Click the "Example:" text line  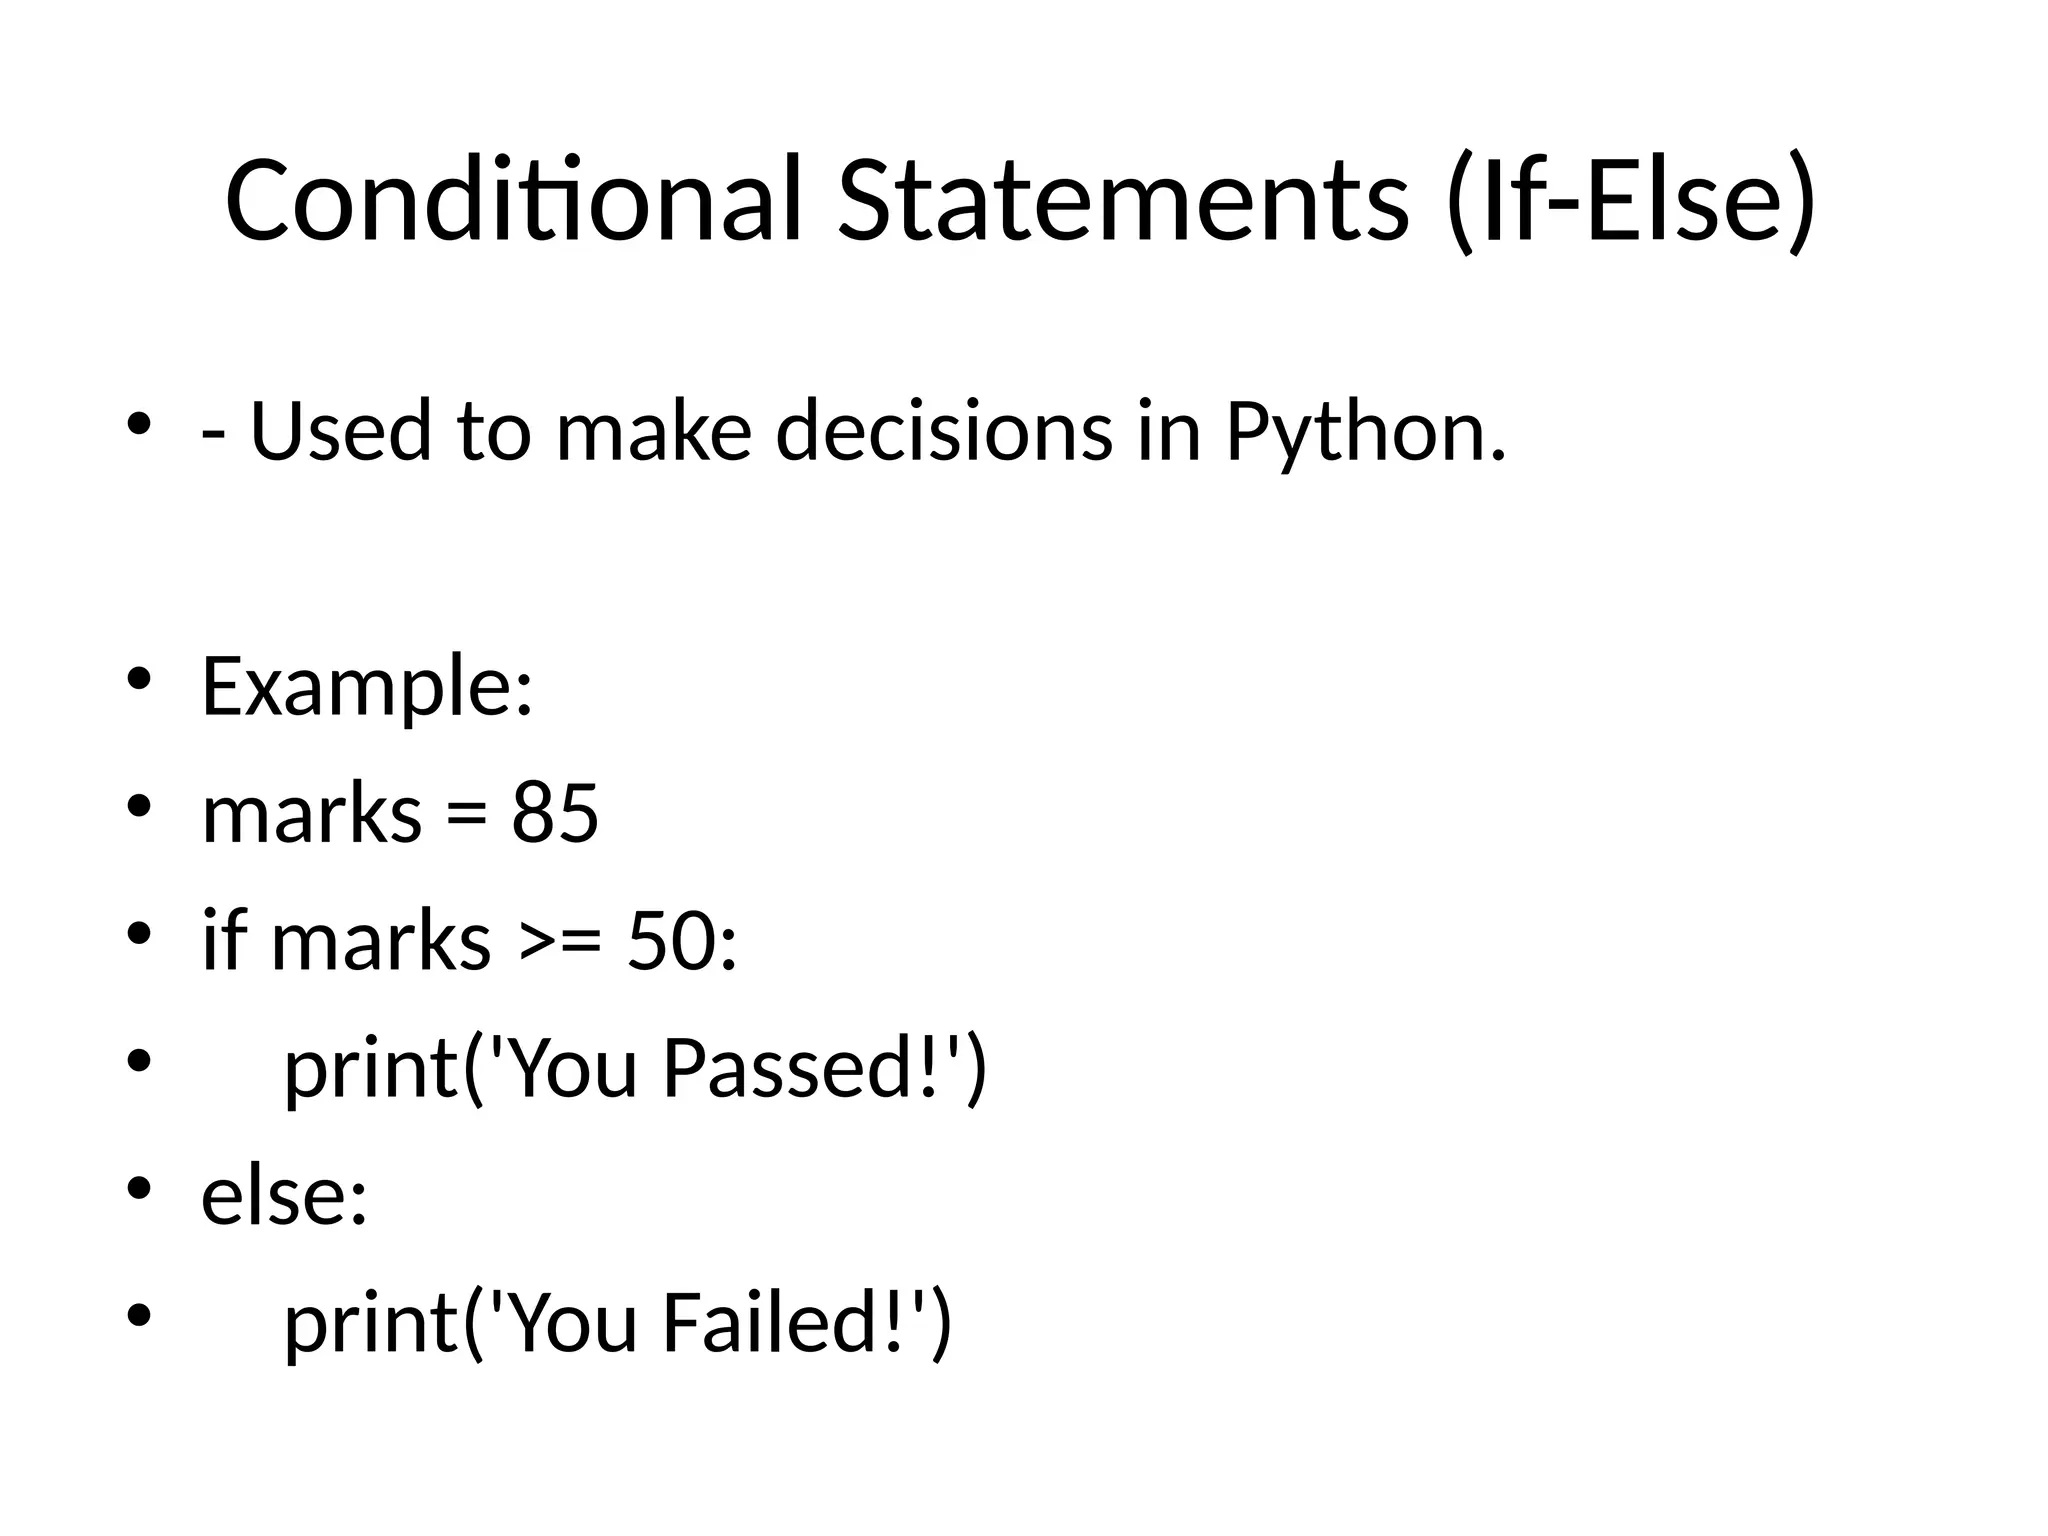pos(367,686)
